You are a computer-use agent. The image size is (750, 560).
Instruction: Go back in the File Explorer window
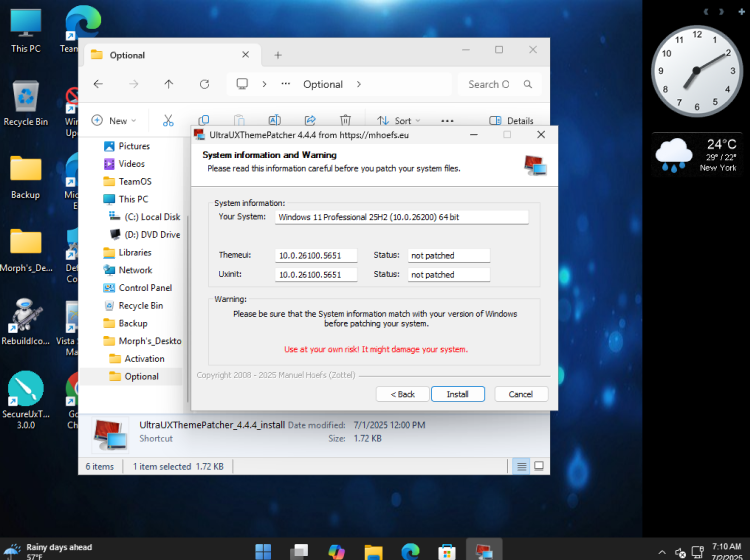click(x=98, y=84)
